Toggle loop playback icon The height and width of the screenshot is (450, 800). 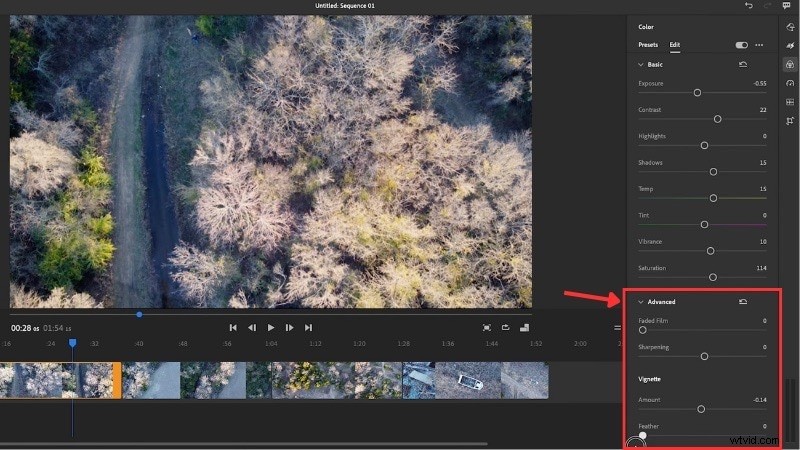tap(506, 328)
